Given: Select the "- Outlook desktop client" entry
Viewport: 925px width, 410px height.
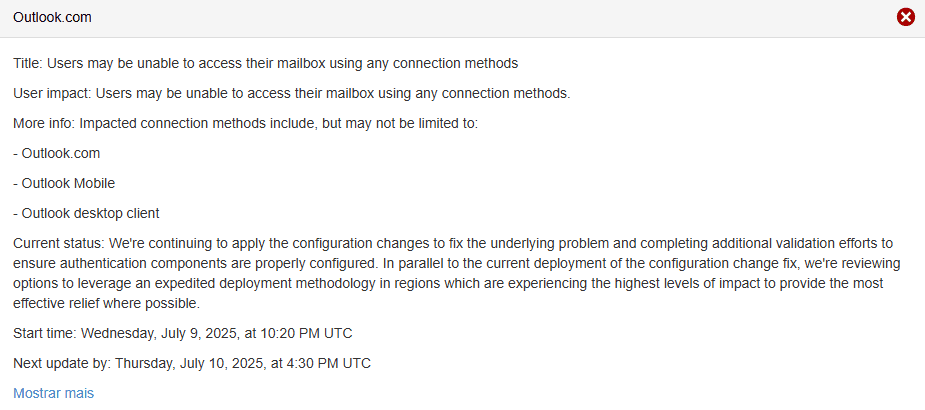Looking at the screenshot, I should pos(86,213).
